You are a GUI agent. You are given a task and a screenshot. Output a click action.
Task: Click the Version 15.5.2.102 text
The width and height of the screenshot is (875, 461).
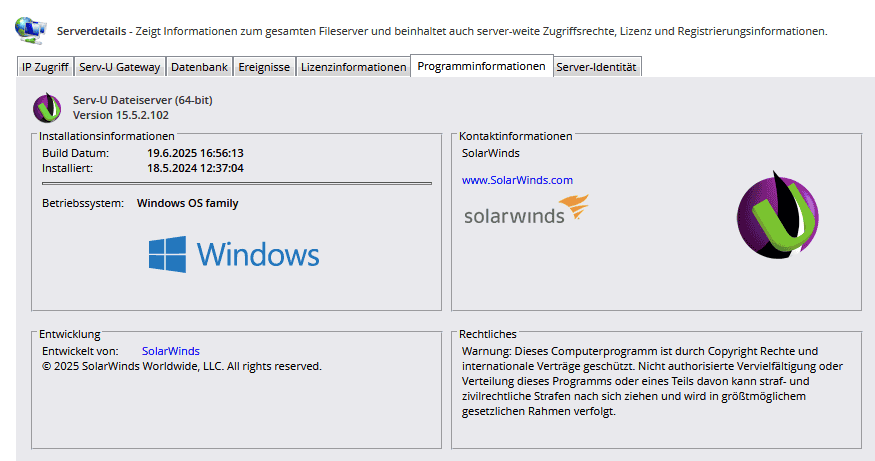pos(121,115)
